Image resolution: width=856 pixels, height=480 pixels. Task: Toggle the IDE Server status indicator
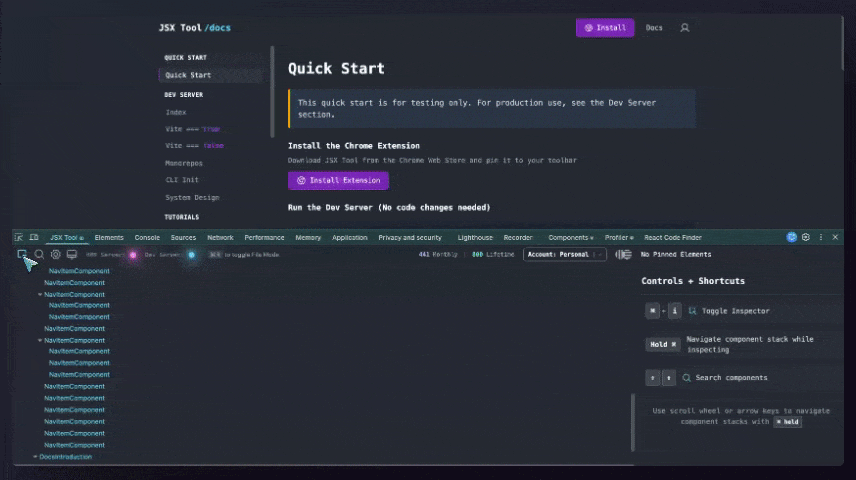pos(133,255)
